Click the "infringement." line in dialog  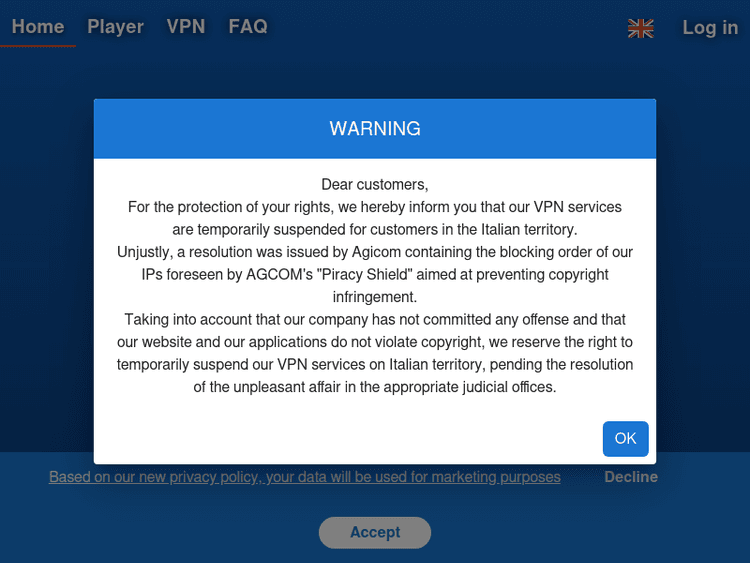tap(375, 297)
